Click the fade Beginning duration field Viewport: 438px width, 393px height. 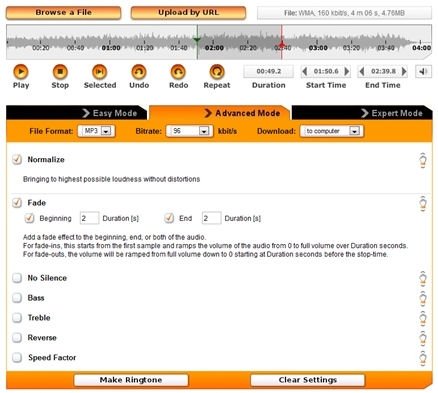pyautogui.click(x=89, y=218)
